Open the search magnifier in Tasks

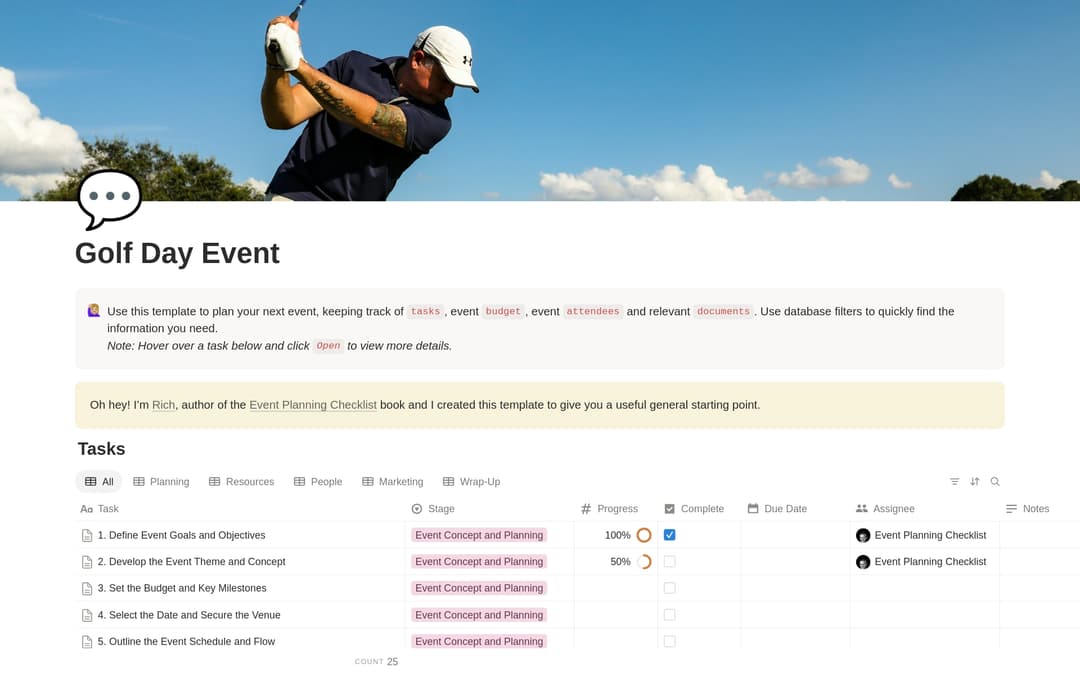(x=995, y=482)
